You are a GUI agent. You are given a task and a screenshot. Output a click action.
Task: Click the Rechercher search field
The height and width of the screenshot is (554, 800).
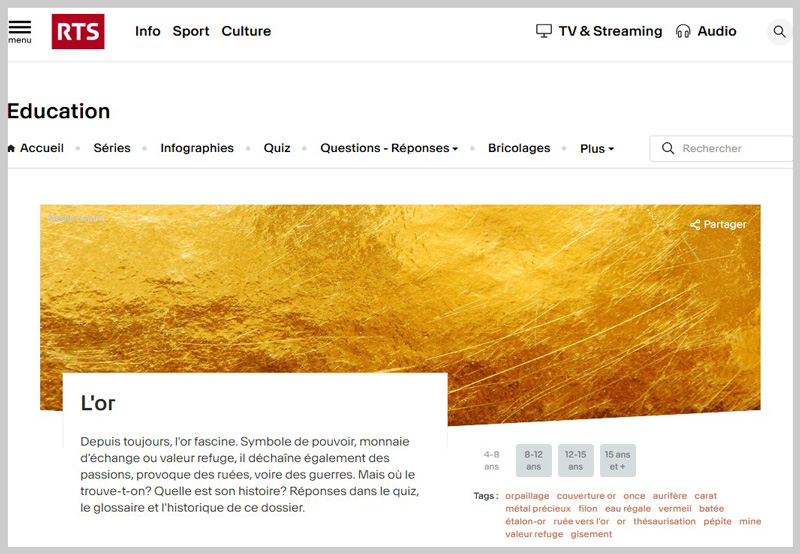(733, 148)
